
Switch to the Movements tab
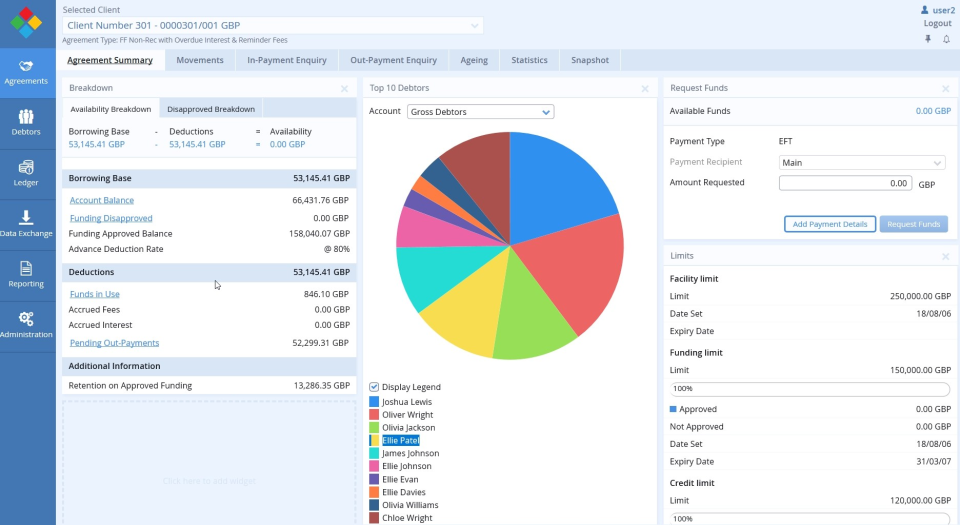(x=200, y=60)
